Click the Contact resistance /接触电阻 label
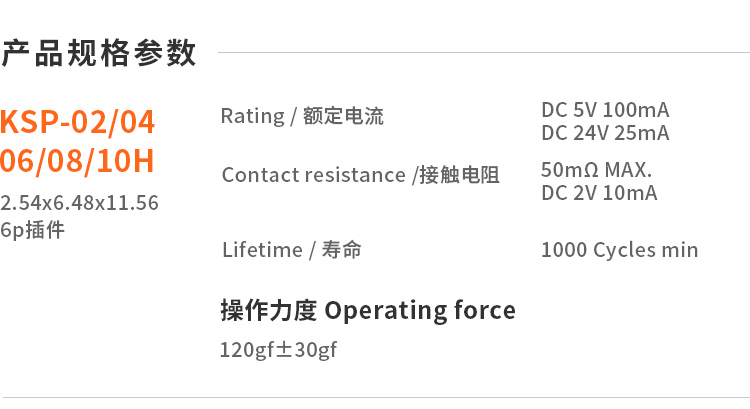Screen dimensions: 750x409 click(x=361, y=175)
